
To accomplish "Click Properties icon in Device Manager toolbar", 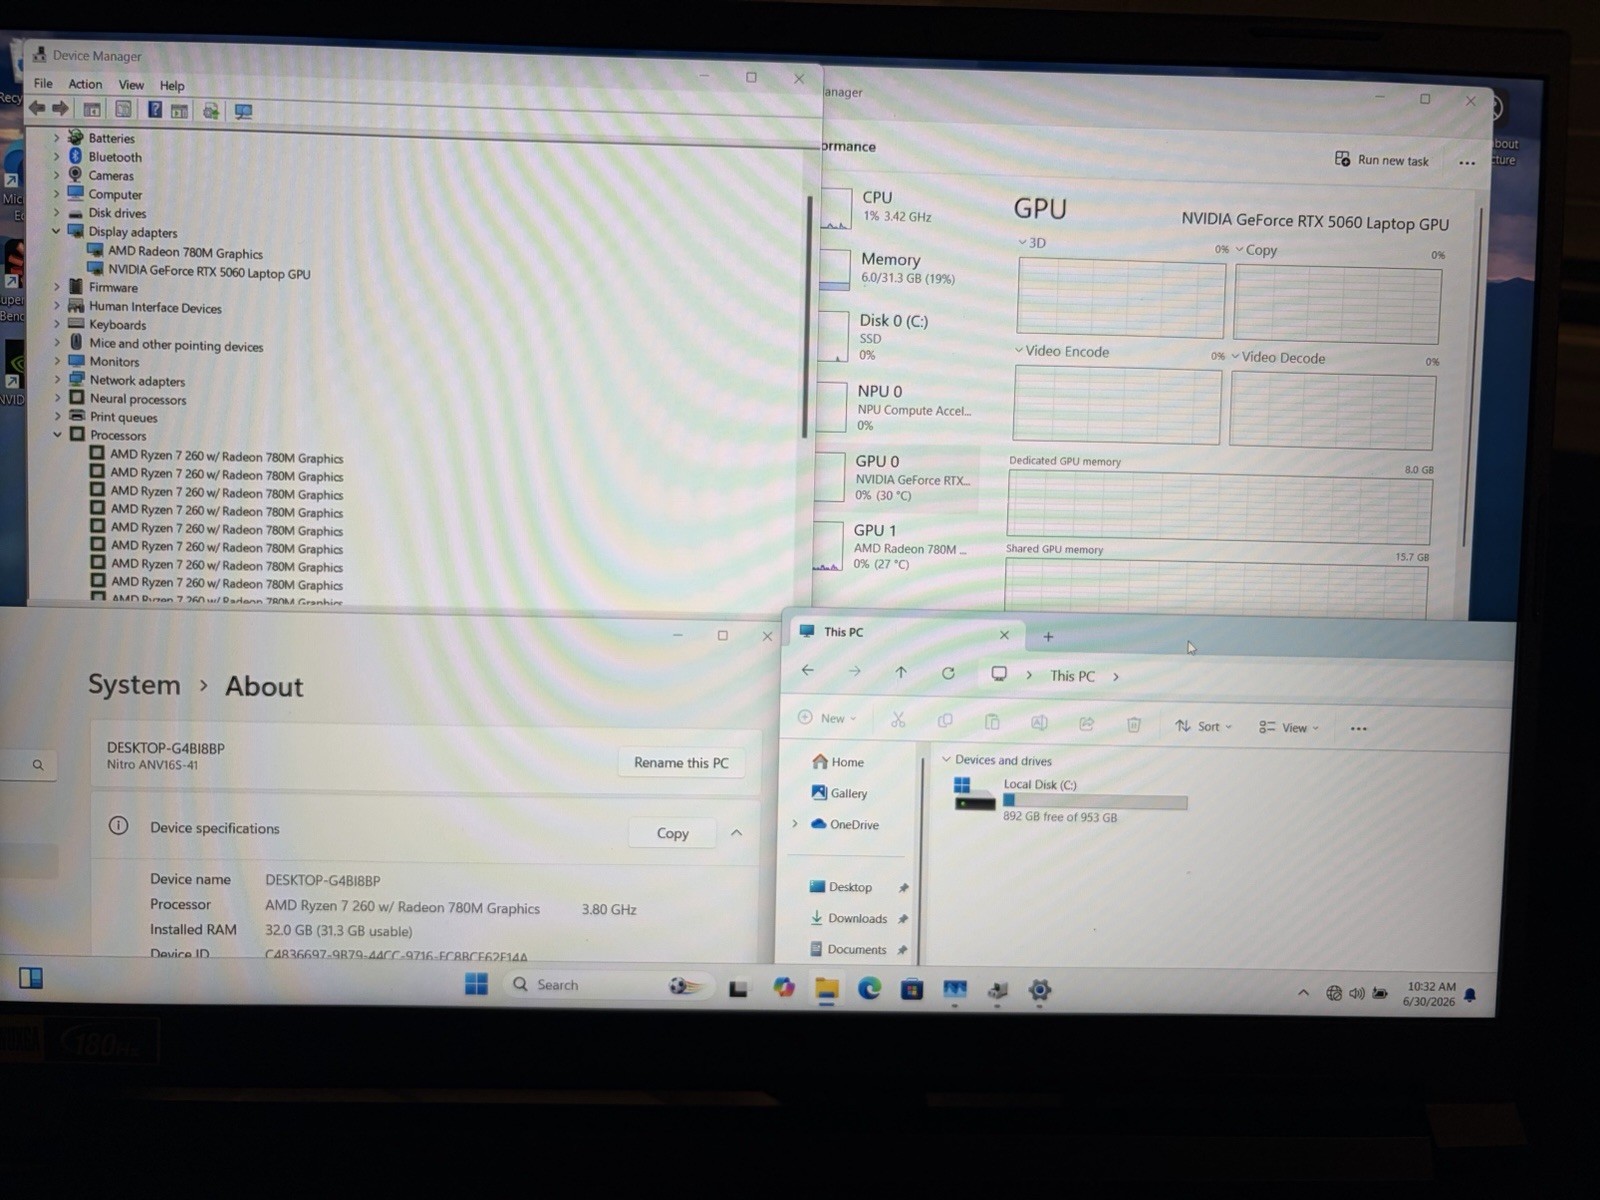I will [123, 109].
